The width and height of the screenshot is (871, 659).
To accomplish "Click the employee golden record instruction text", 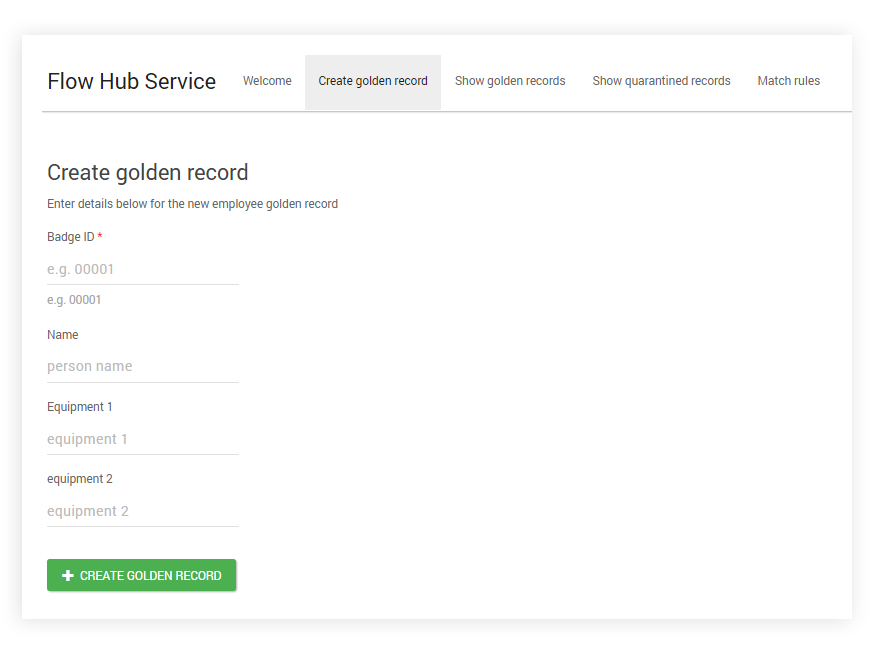I will [192, 203].
